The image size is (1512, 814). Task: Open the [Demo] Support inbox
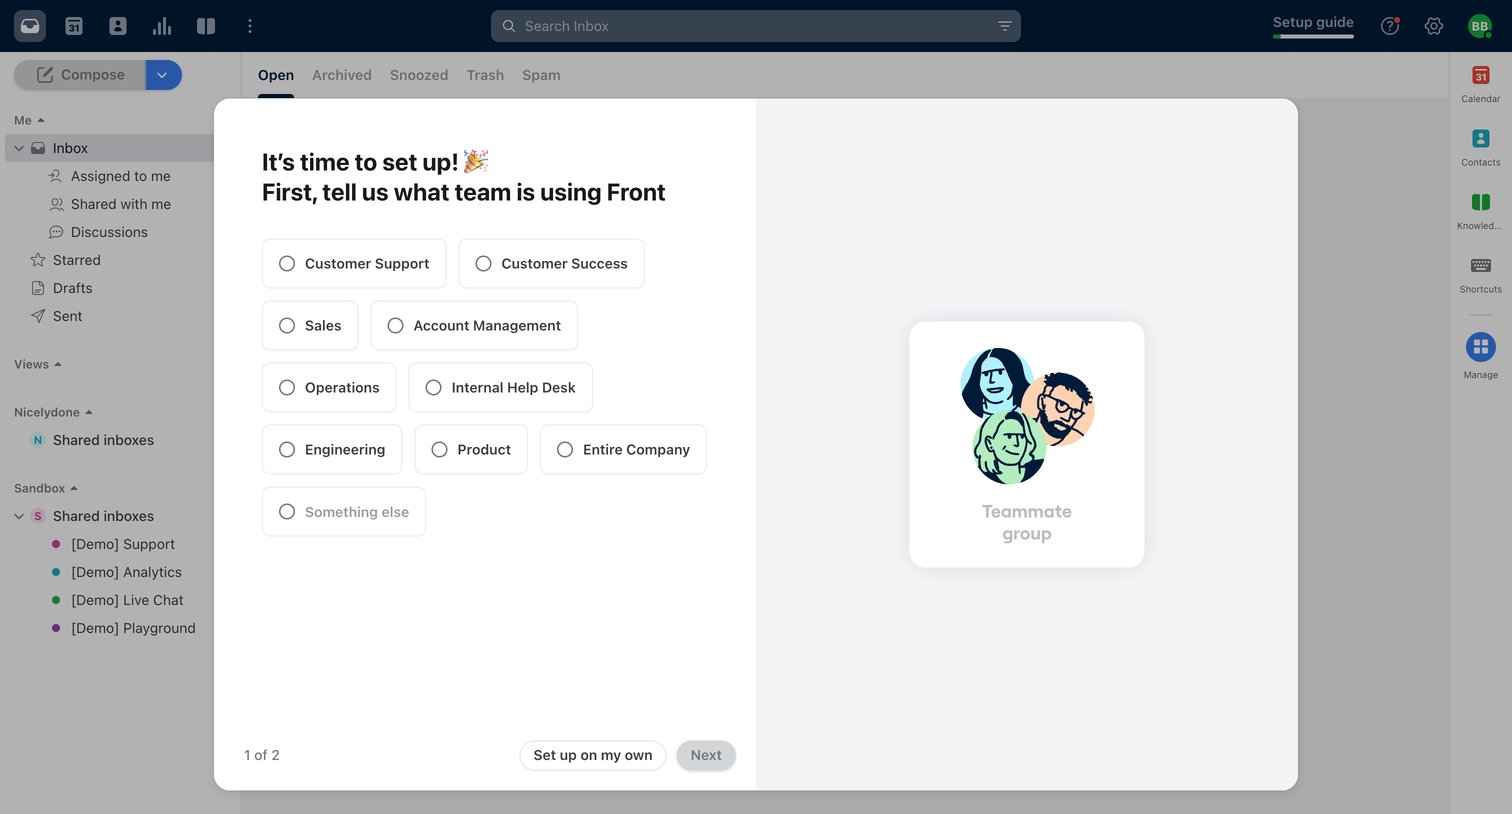pos(123,544)
